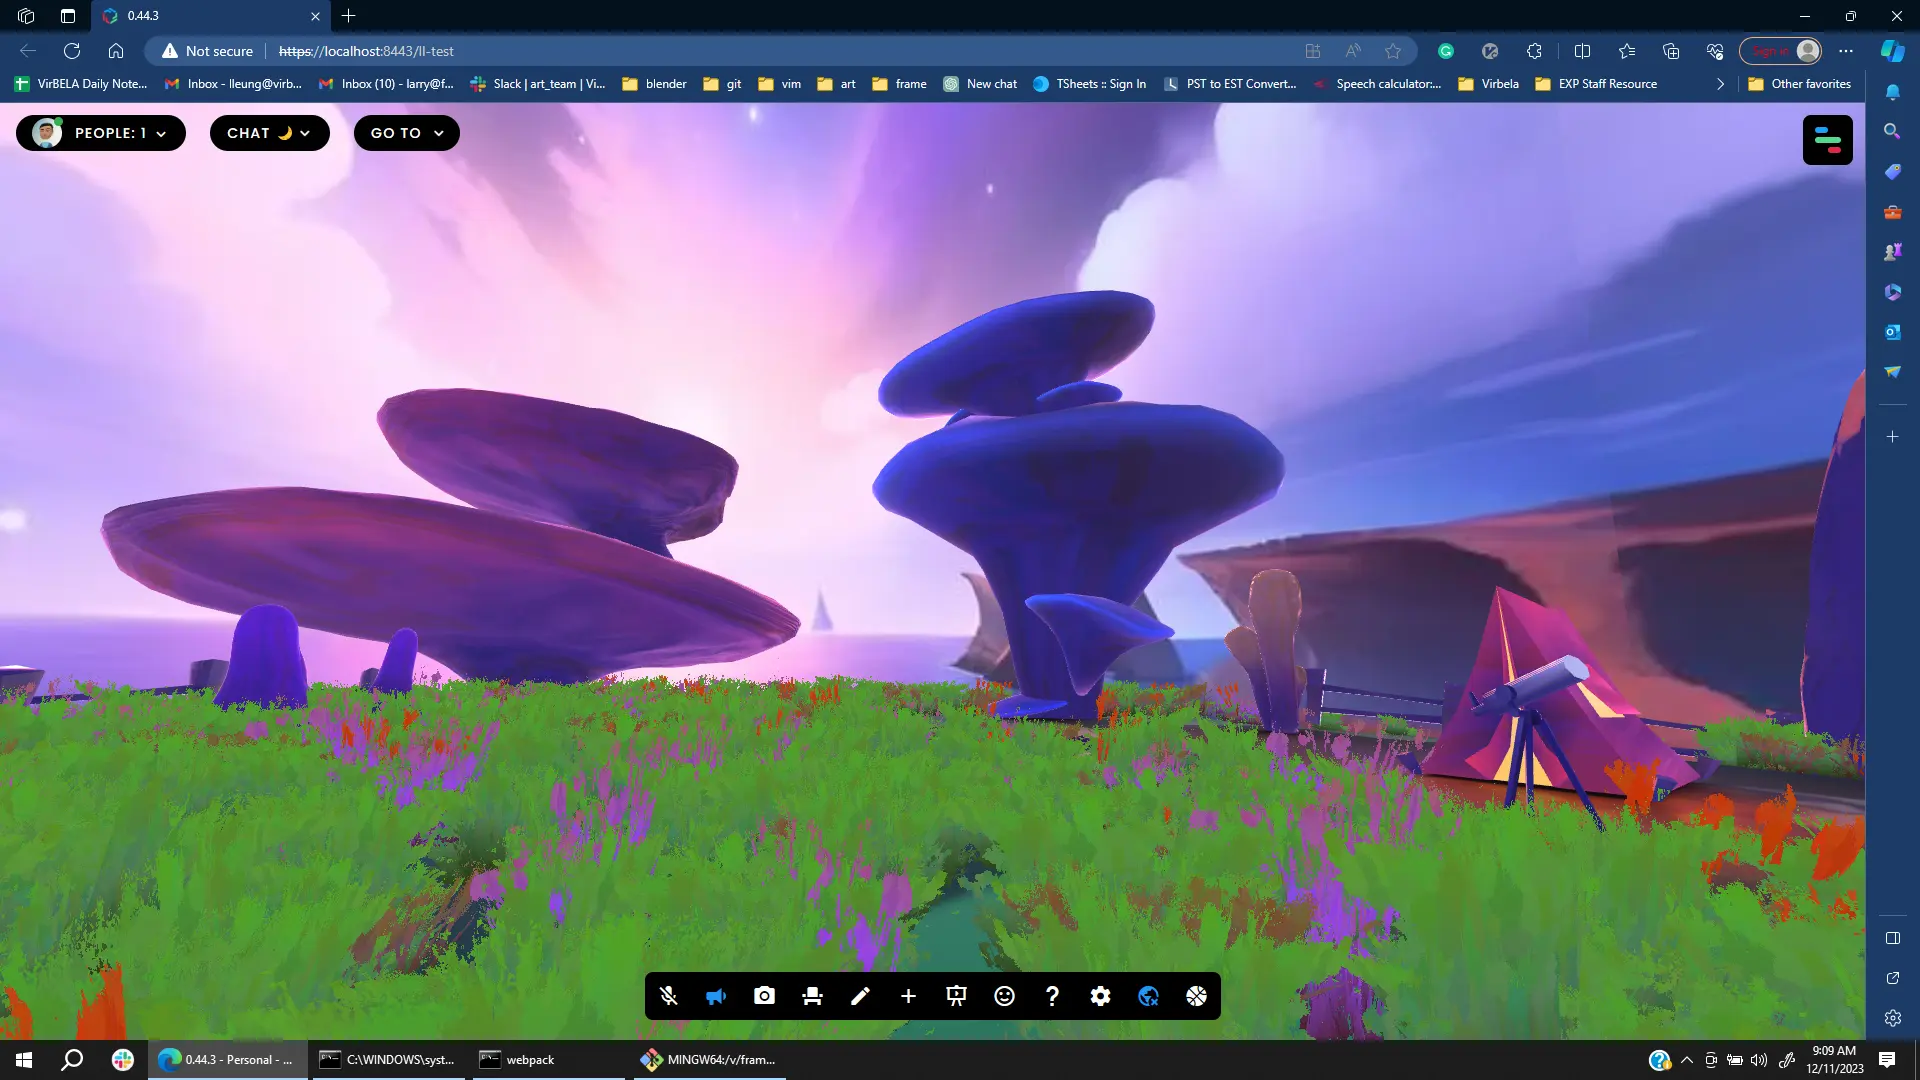Open settings gear in bottom toolbar
1920x1080 pixels.
coord(1100,996)
